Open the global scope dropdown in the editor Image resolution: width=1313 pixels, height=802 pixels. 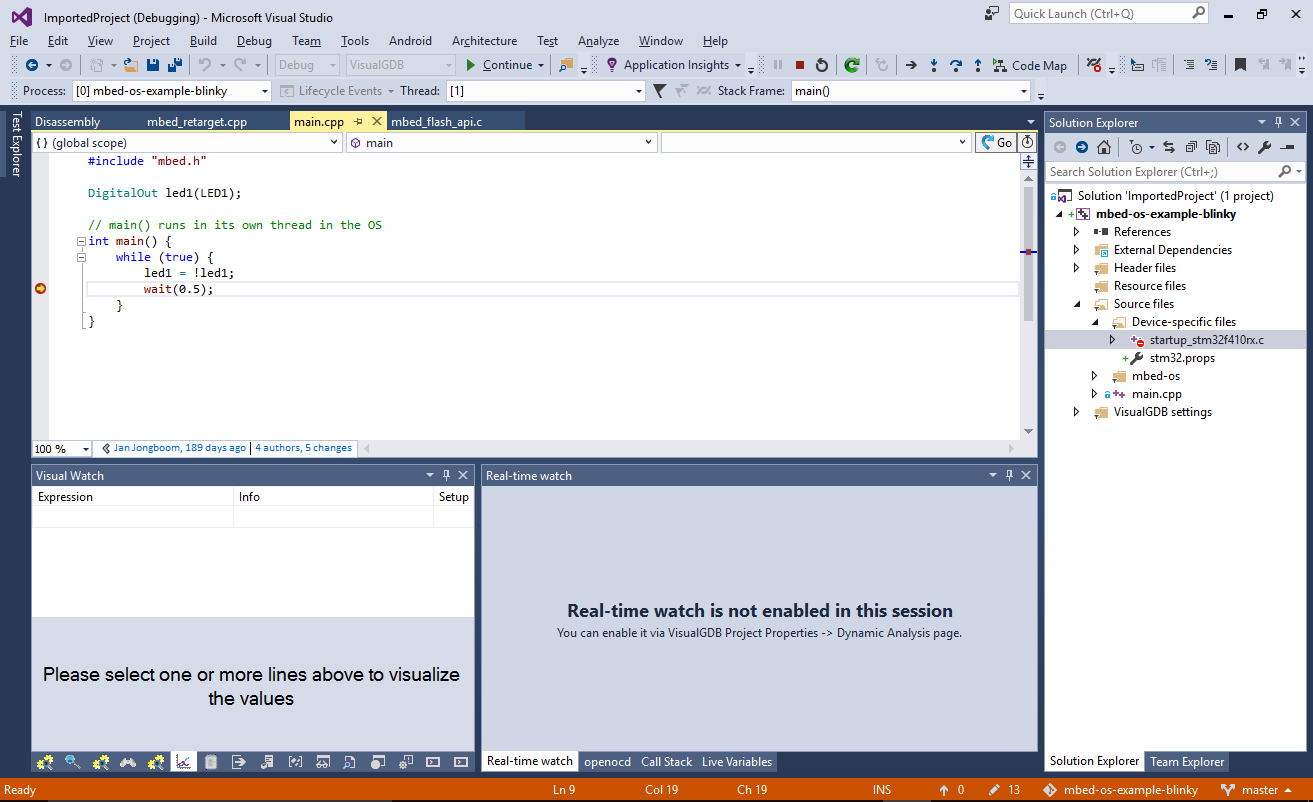coord(187,143)
